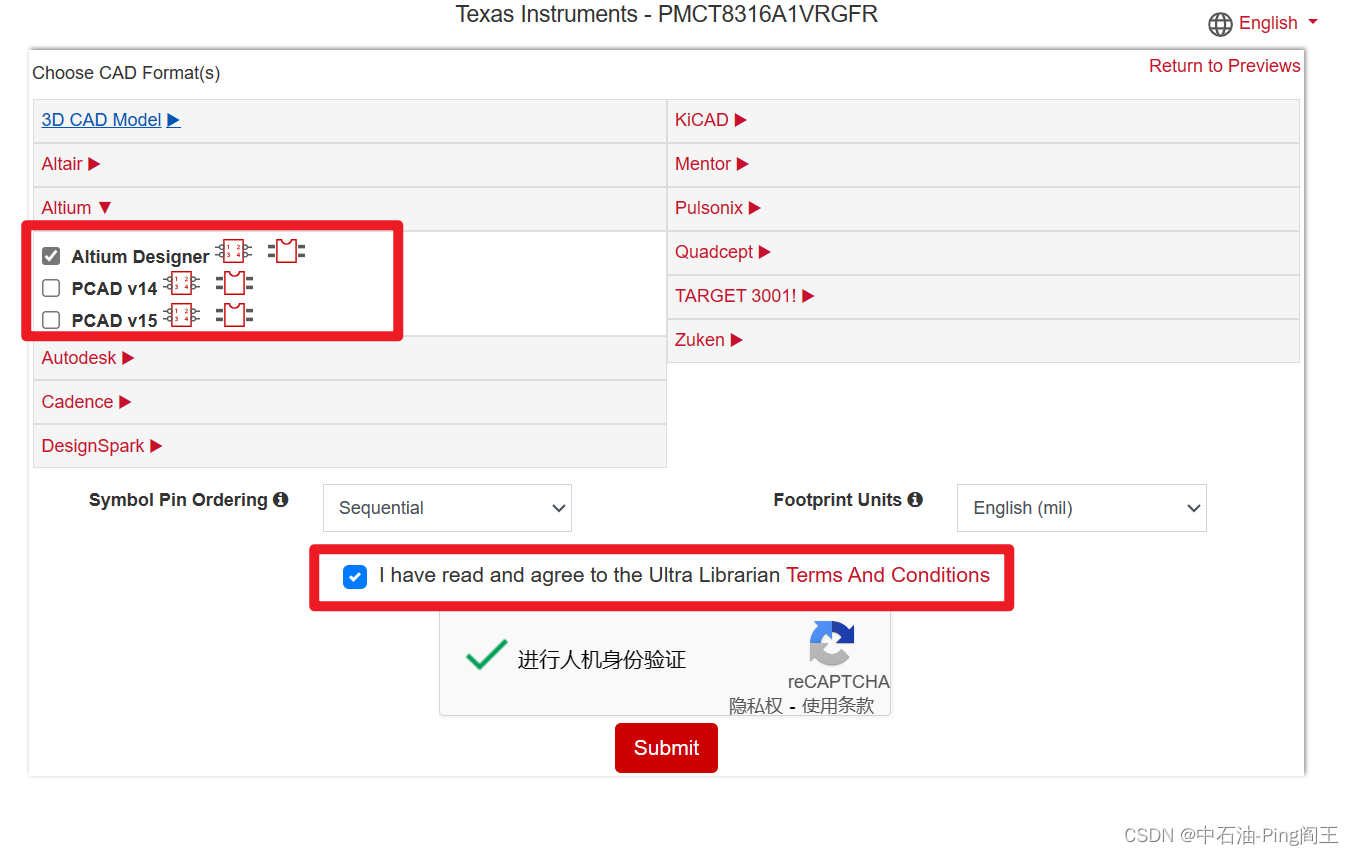
Task: Show info for Footprint Units
Action: point(915,499)
